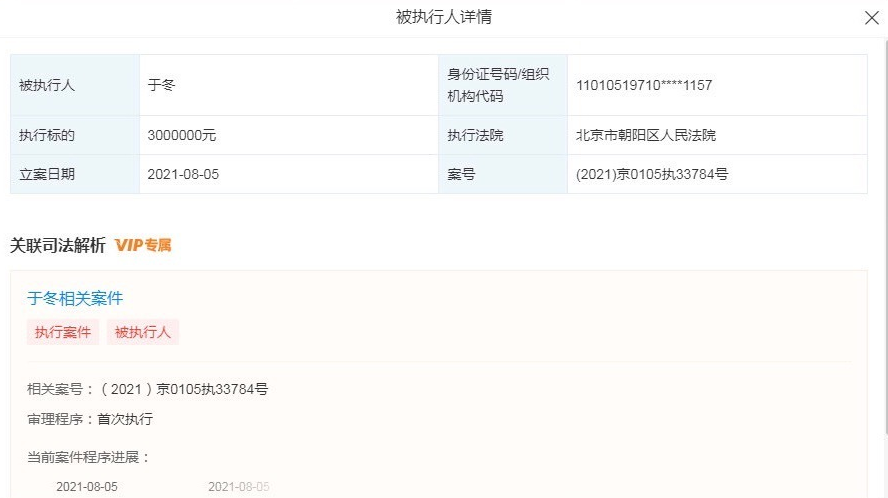Select ID number 11010519710****1157
Viewport: 888px width, 498px height.
(644, 85)
